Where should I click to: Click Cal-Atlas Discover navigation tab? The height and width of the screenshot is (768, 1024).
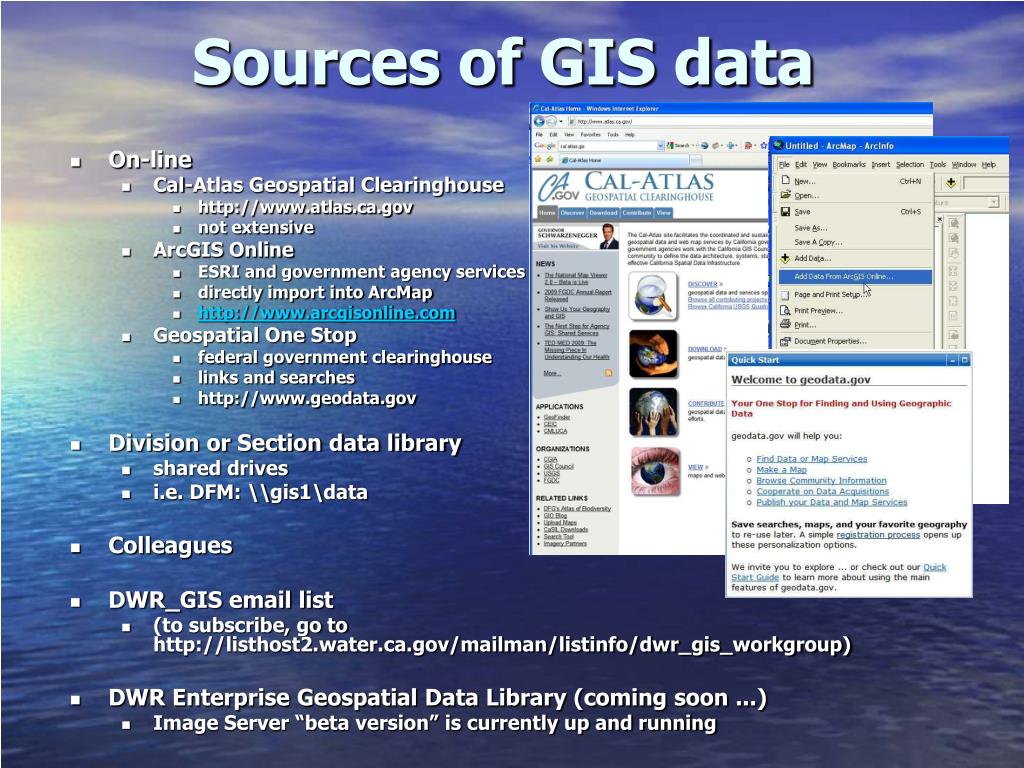[573, 213]
